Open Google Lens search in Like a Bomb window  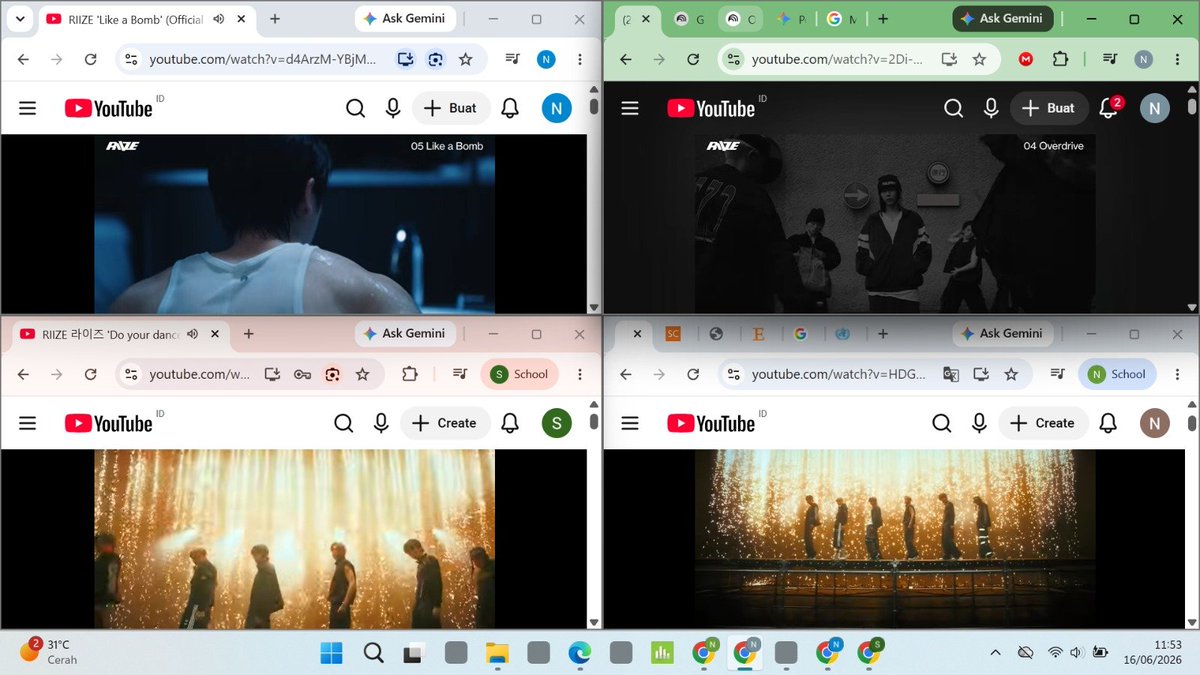coord(435,59)
